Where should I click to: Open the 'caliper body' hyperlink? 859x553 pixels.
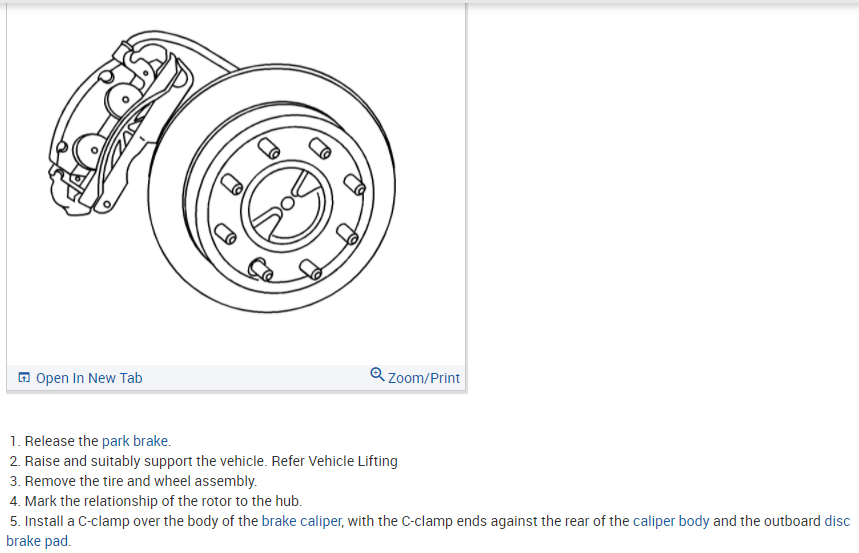click(x=671, y=521)
